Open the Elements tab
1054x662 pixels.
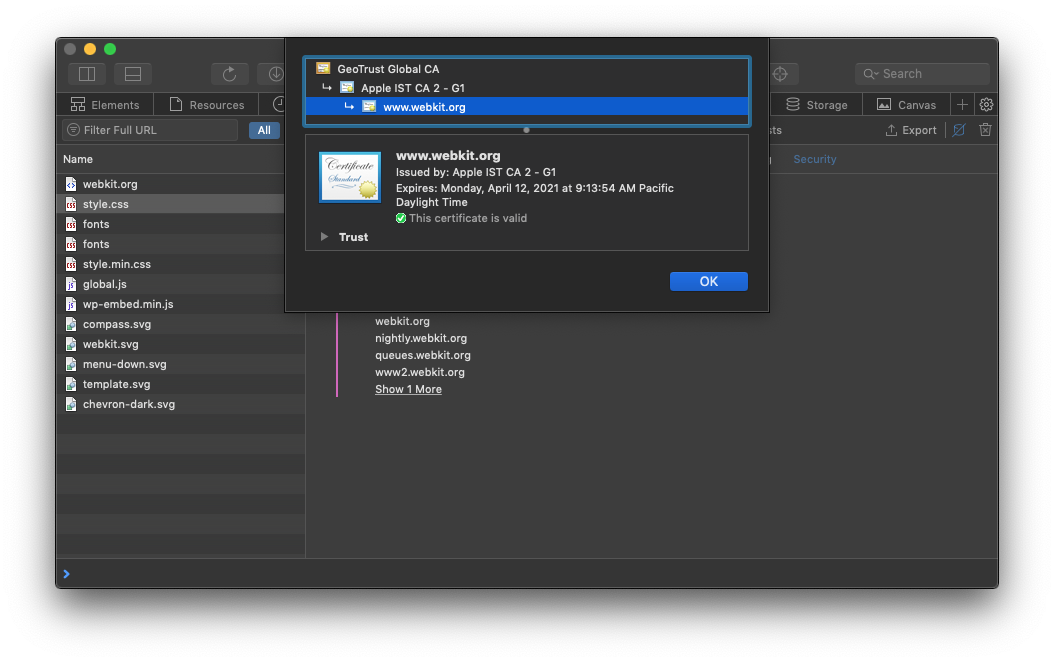[106, 105]
